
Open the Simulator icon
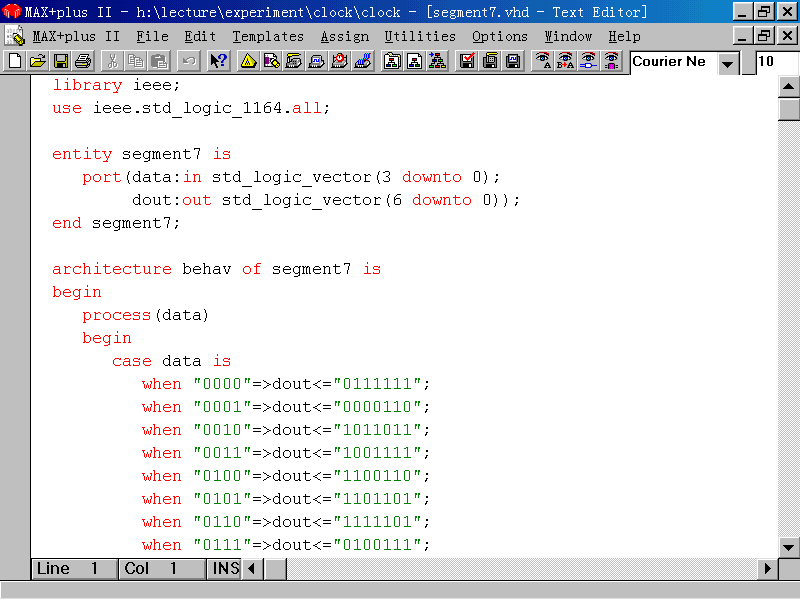coord(317,62)
